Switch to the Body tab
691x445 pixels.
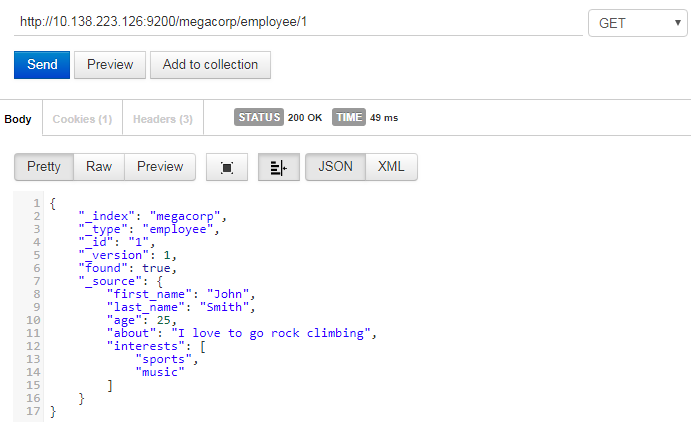click(x=18, y=119)
